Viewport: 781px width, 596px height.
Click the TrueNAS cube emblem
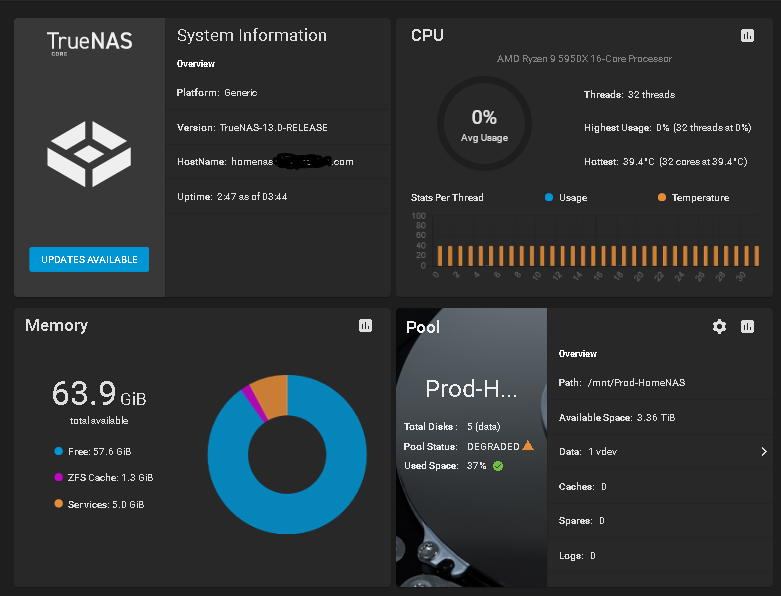click(89, 154)
